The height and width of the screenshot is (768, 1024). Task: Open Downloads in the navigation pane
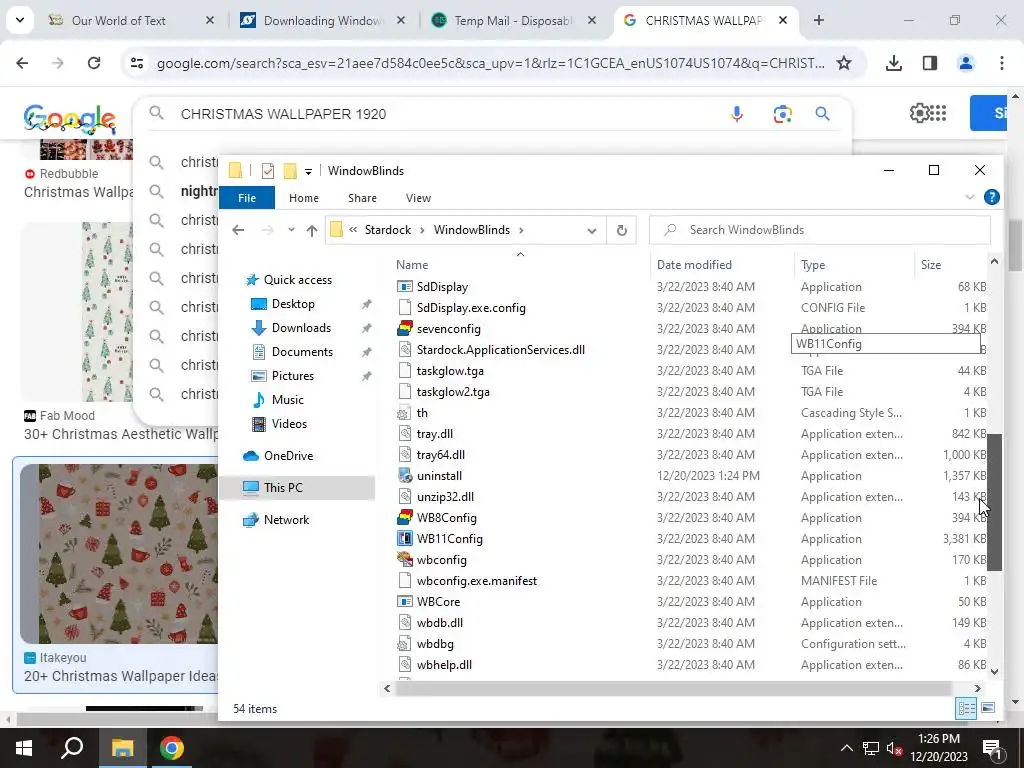(301, 328)
